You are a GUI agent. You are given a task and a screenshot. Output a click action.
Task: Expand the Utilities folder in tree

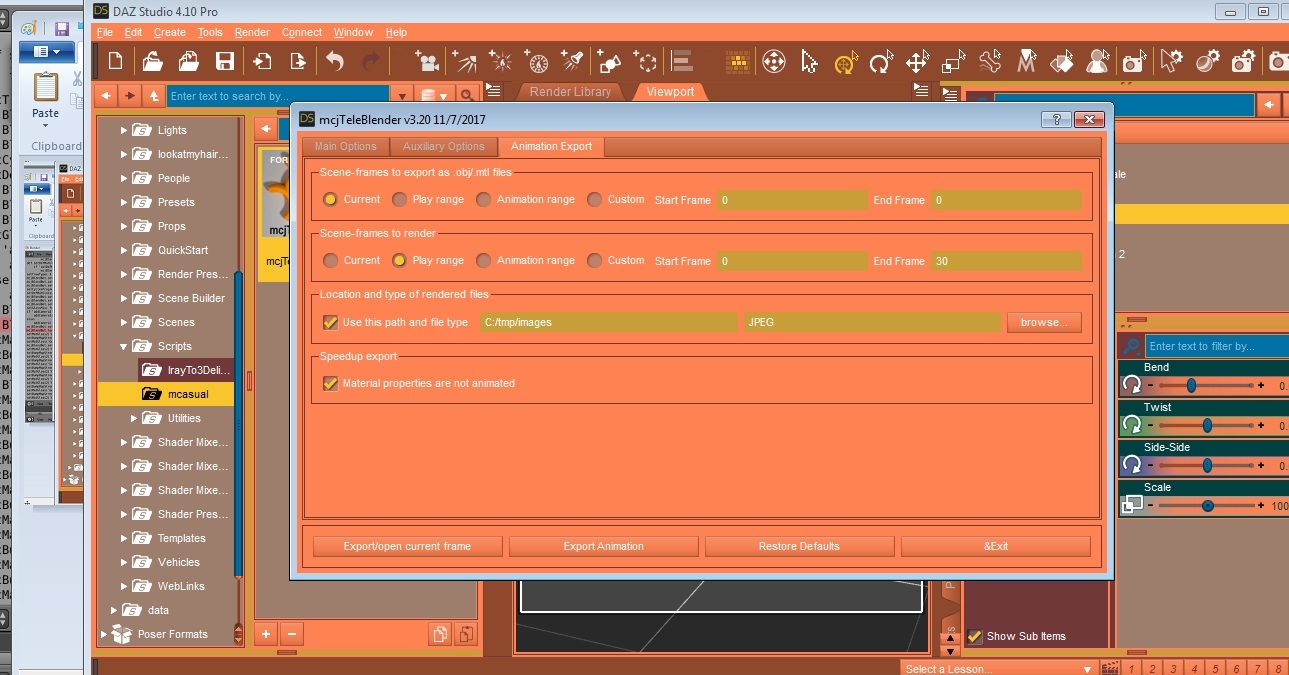[x=135, y=418]
